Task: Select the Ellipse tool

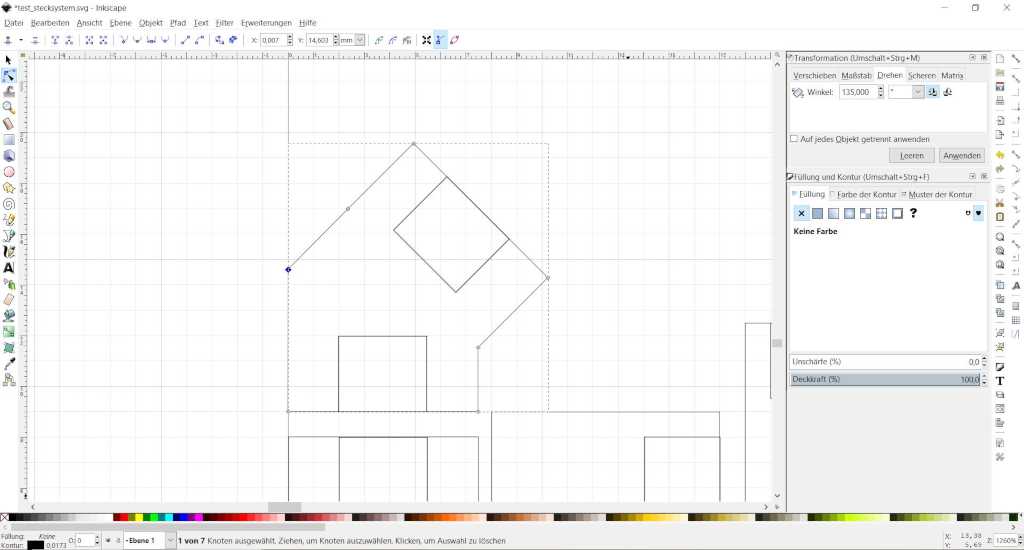Action: (8, 172)
